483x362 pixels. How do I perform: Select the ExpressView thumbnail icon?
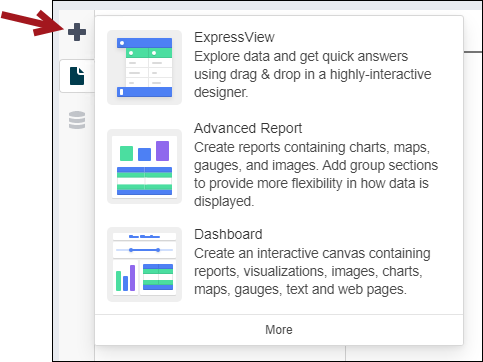coord(144,67)
